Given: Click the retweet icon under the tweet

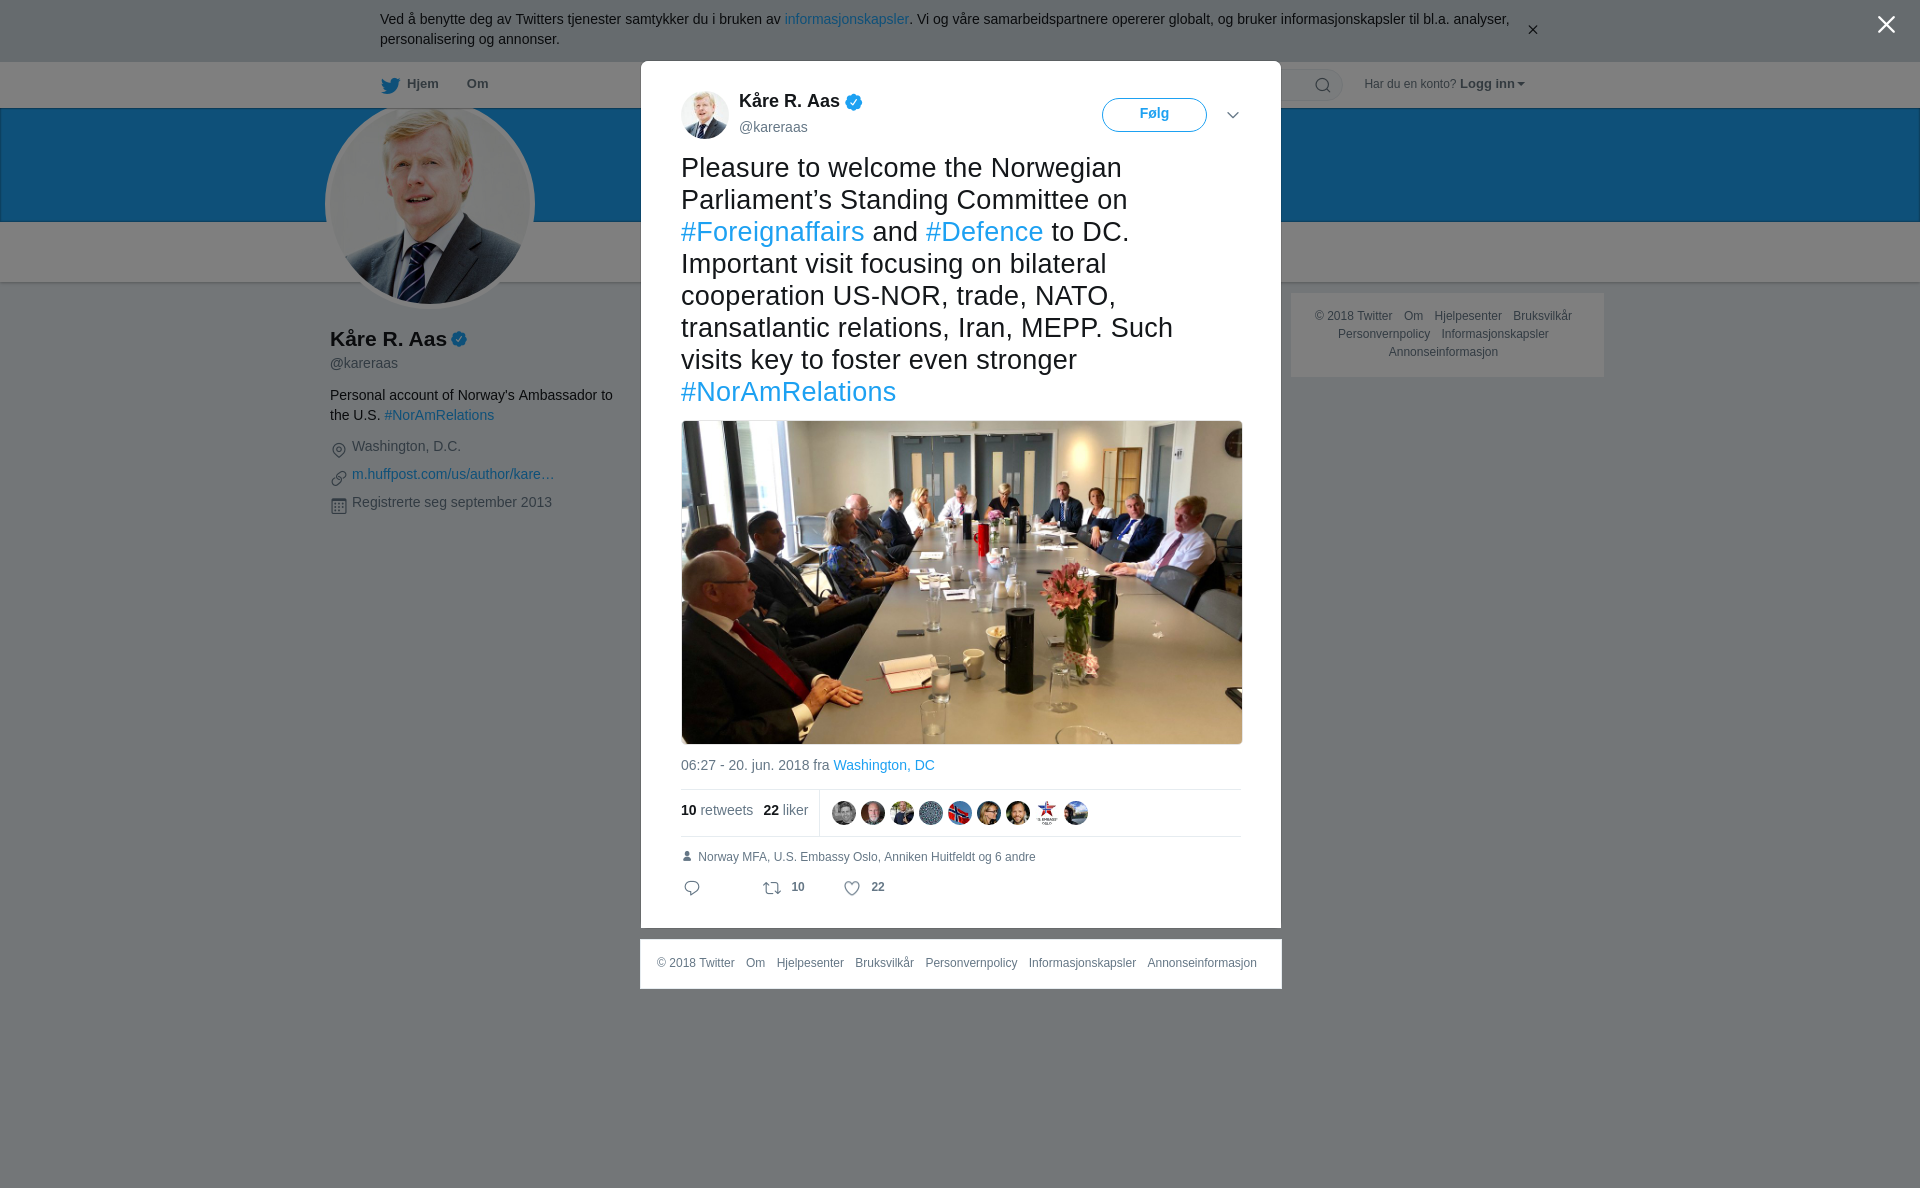Looking at the screenshot, I should point(772,888).
